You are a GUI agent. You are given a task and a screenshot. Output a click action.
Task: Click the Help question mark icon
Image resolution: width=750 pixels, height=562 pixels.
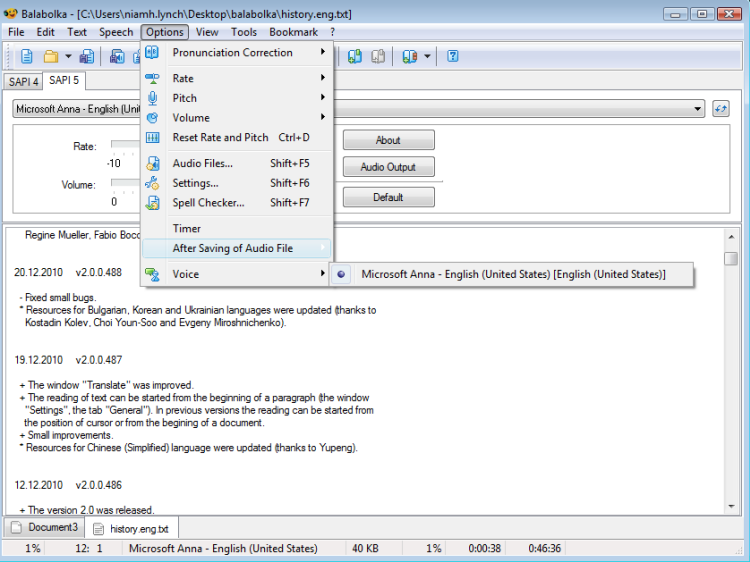pyautogui.click(x=452, y=56)
